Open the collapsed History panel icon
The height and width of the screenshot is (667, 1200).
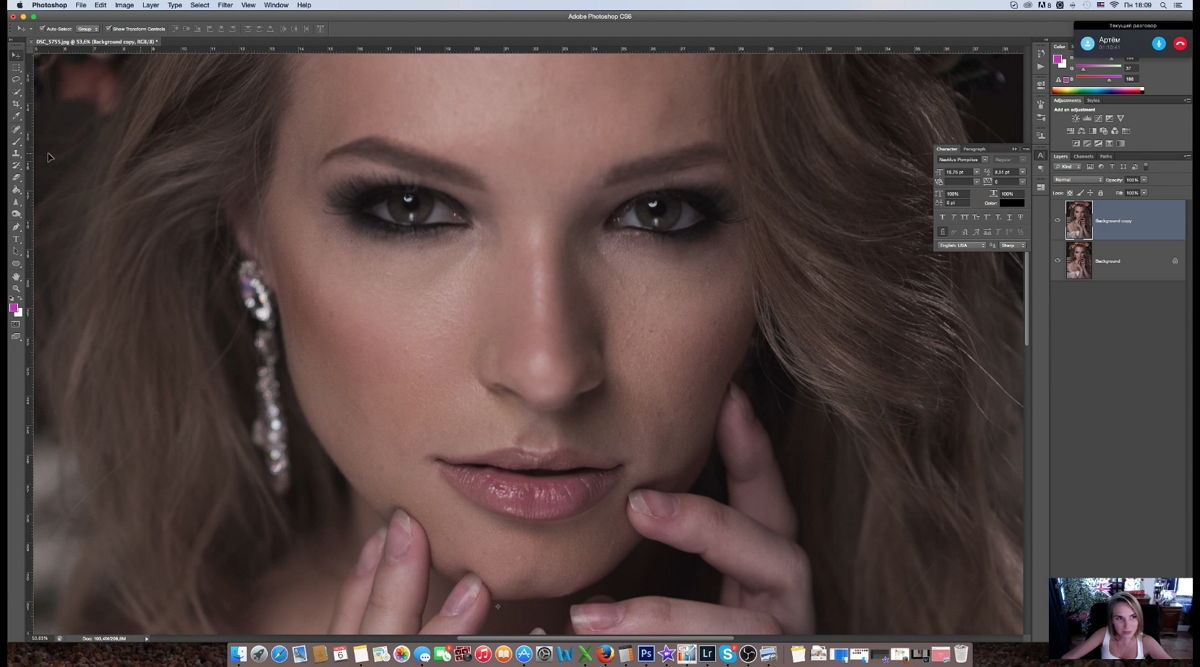click(1041, 54)
